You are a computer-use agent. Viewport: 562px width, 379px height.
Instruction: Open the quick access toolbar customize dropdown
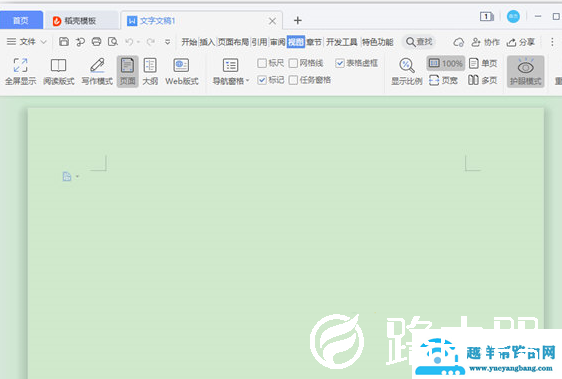167,42
